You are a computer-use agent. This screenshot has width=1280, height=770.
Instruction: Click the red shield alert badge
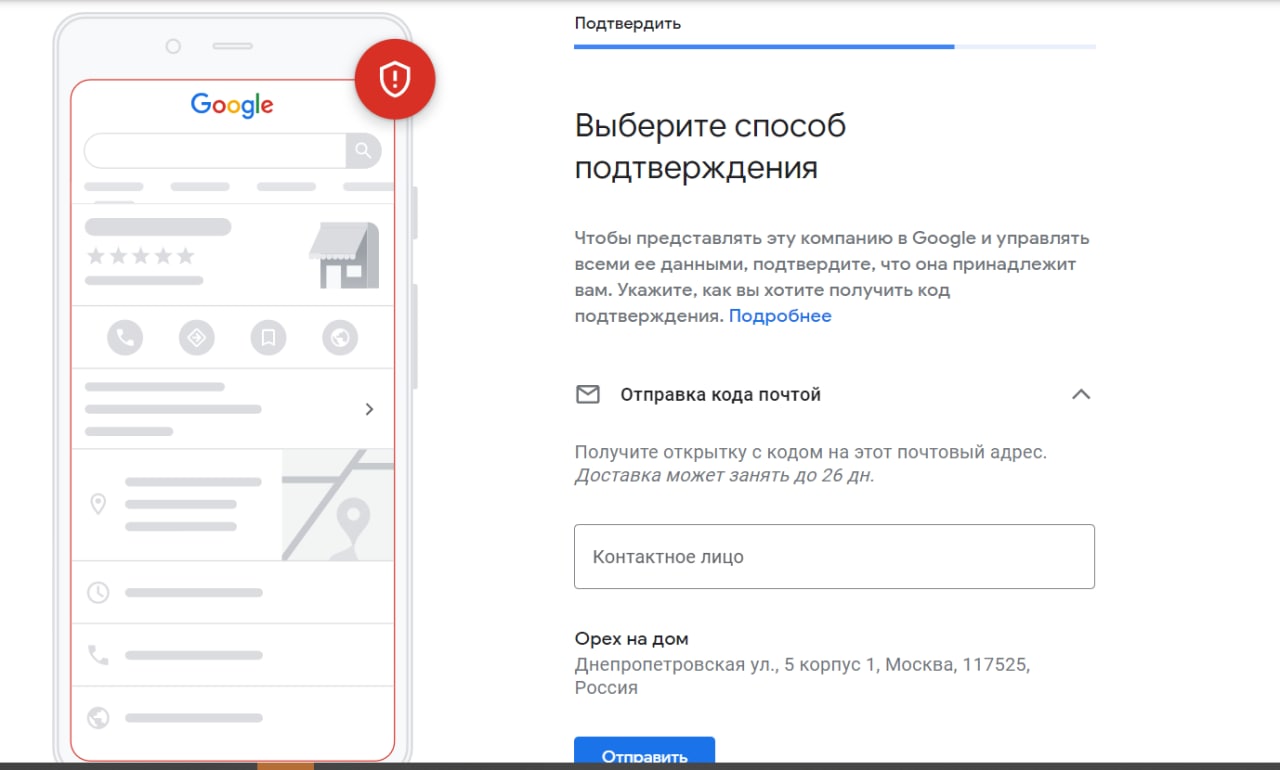pos(395,79)
